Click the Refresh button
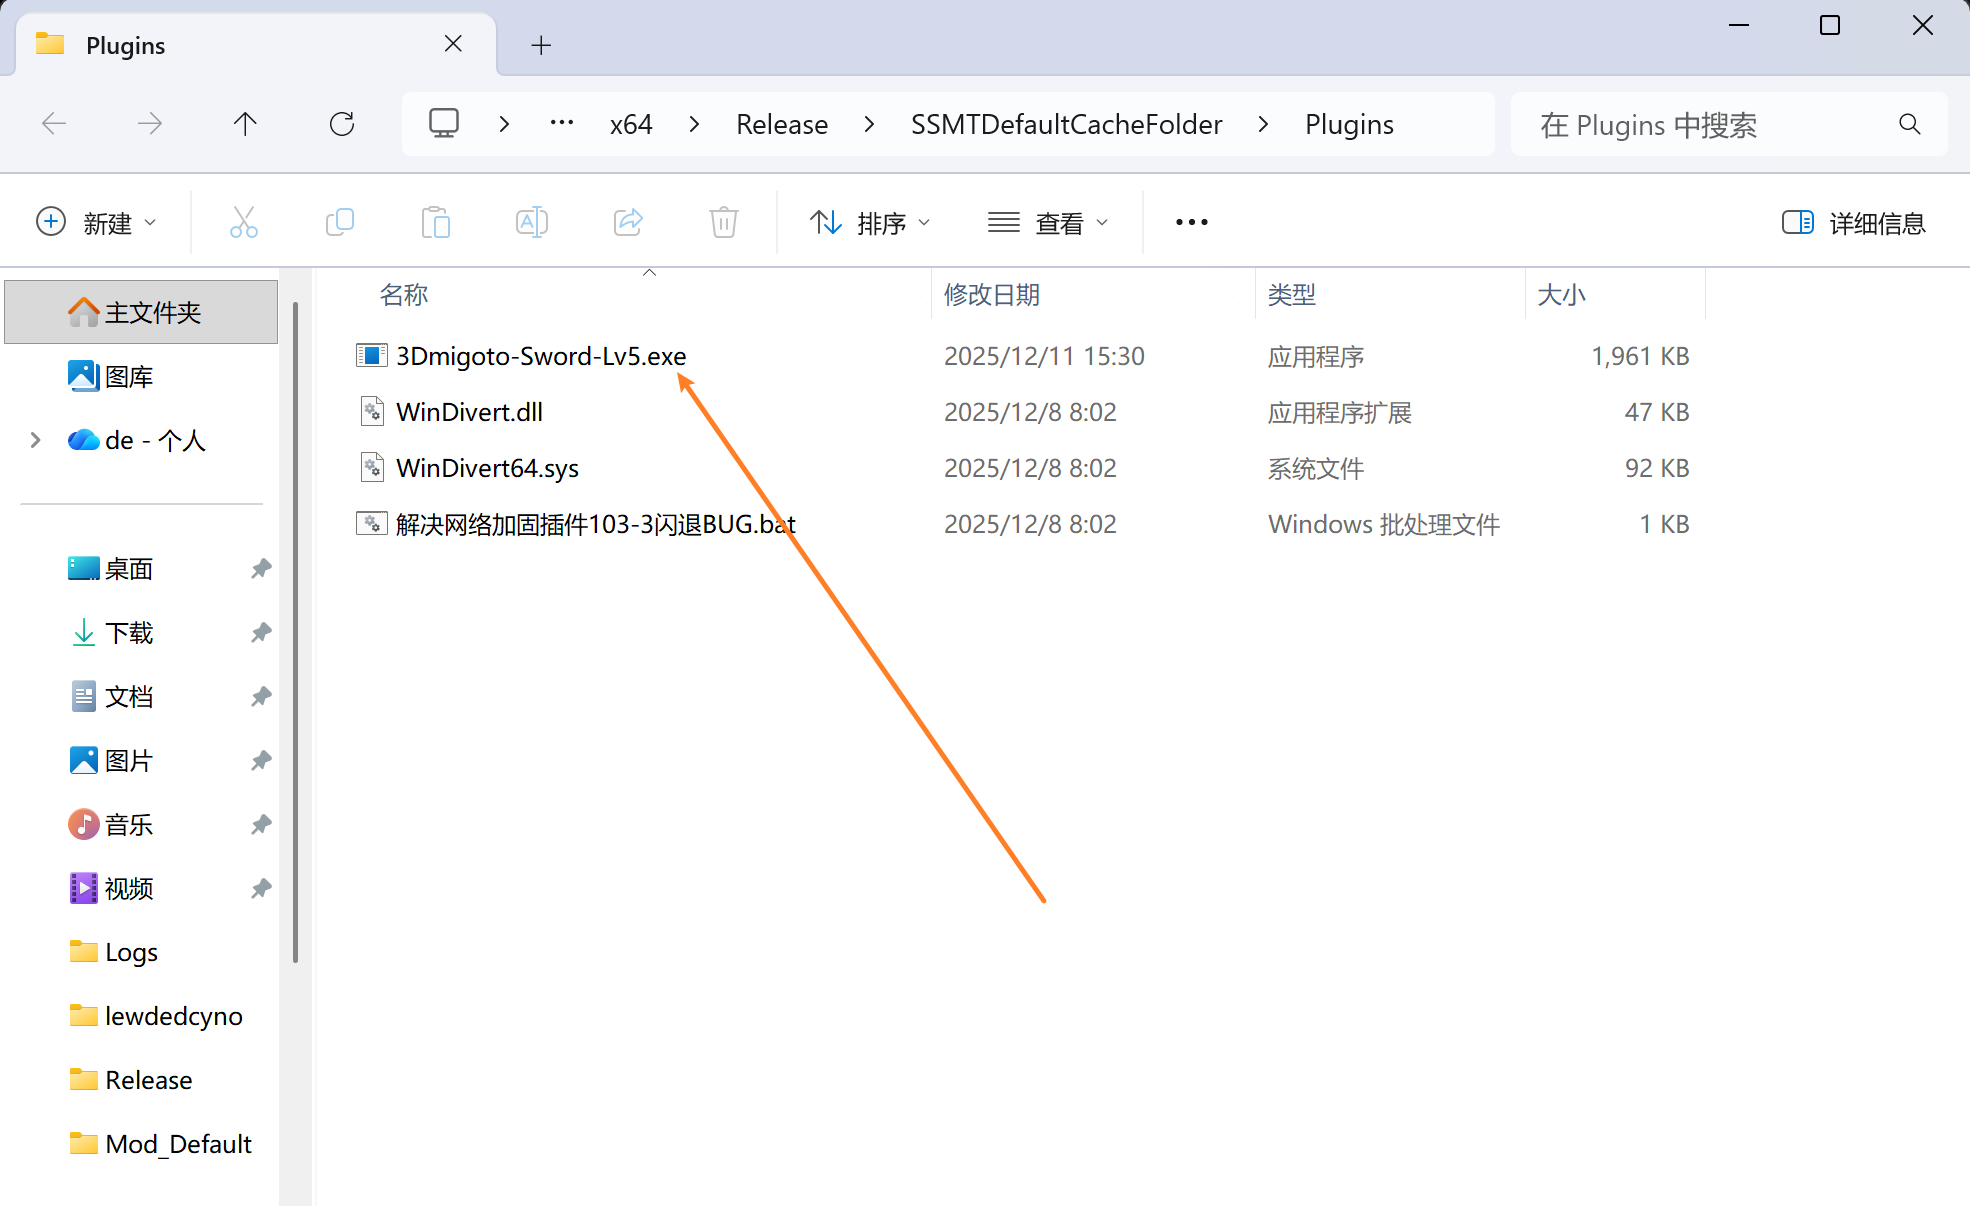Viewport: 1970px width, 1206px height. [x=342, y=124]
